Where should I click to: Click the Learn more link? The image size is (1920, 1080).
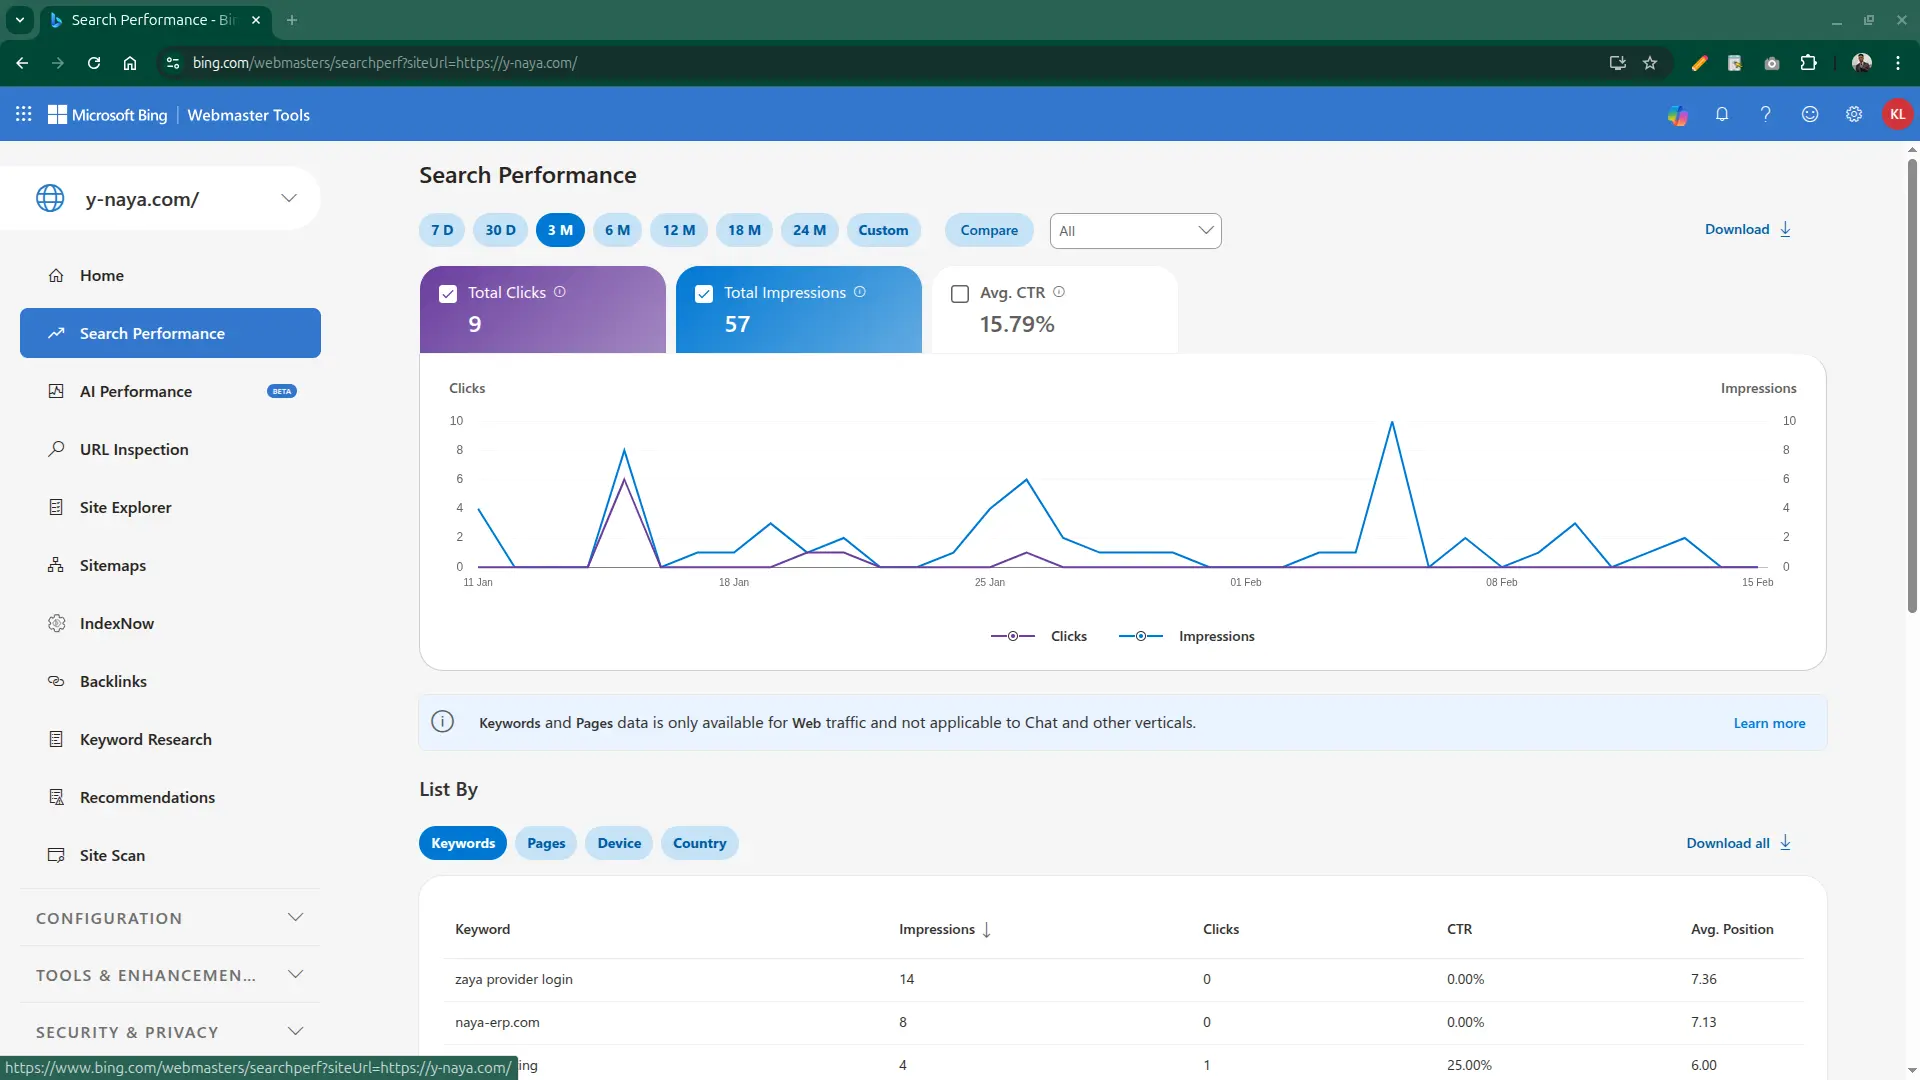(1768, 722)
